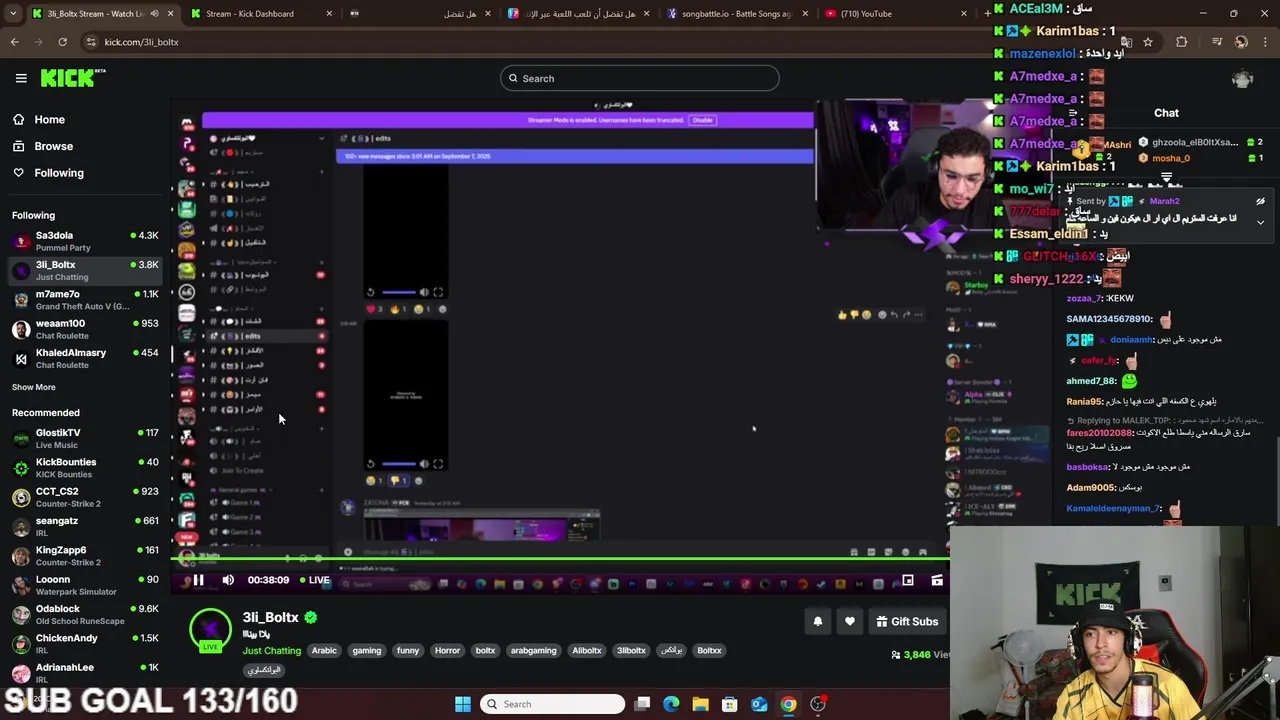Screen dimensions: 1280x720
Task: Open the Chrome three-dot menu
Action: coord(1266,42)
